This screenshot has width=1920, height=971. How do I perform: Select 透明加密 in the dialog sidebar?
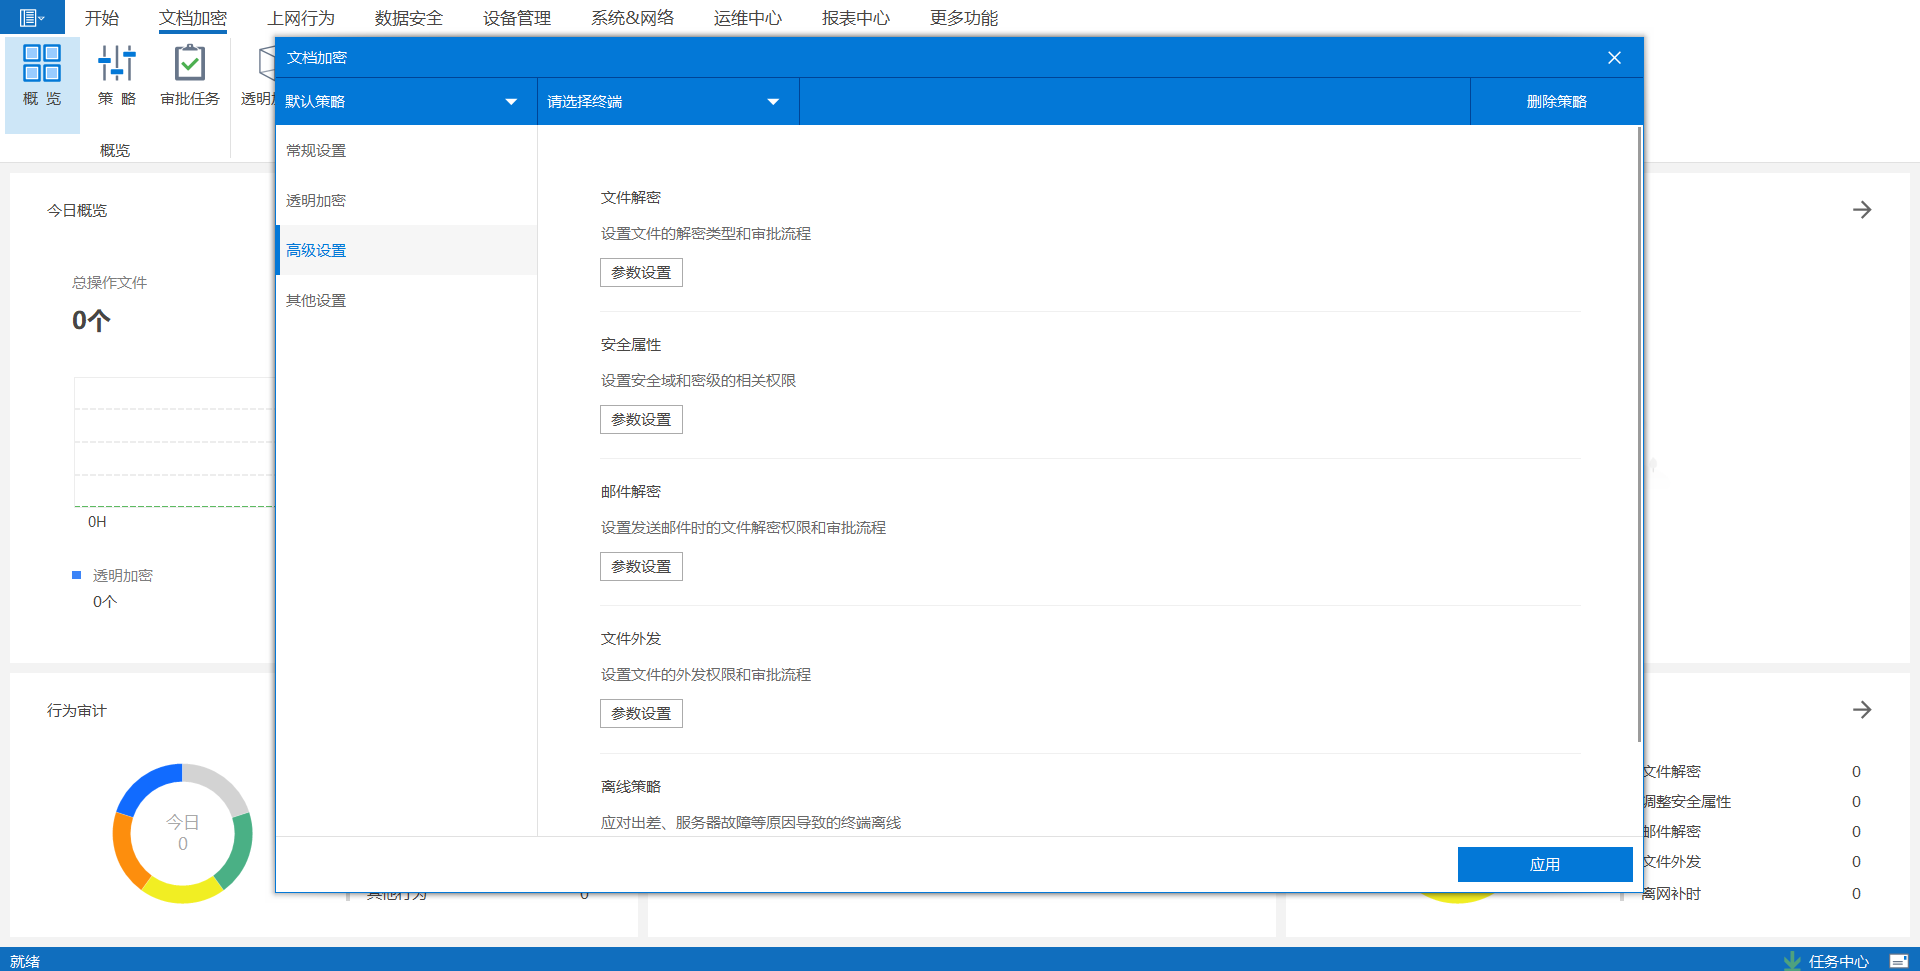[x=316, y=201]
